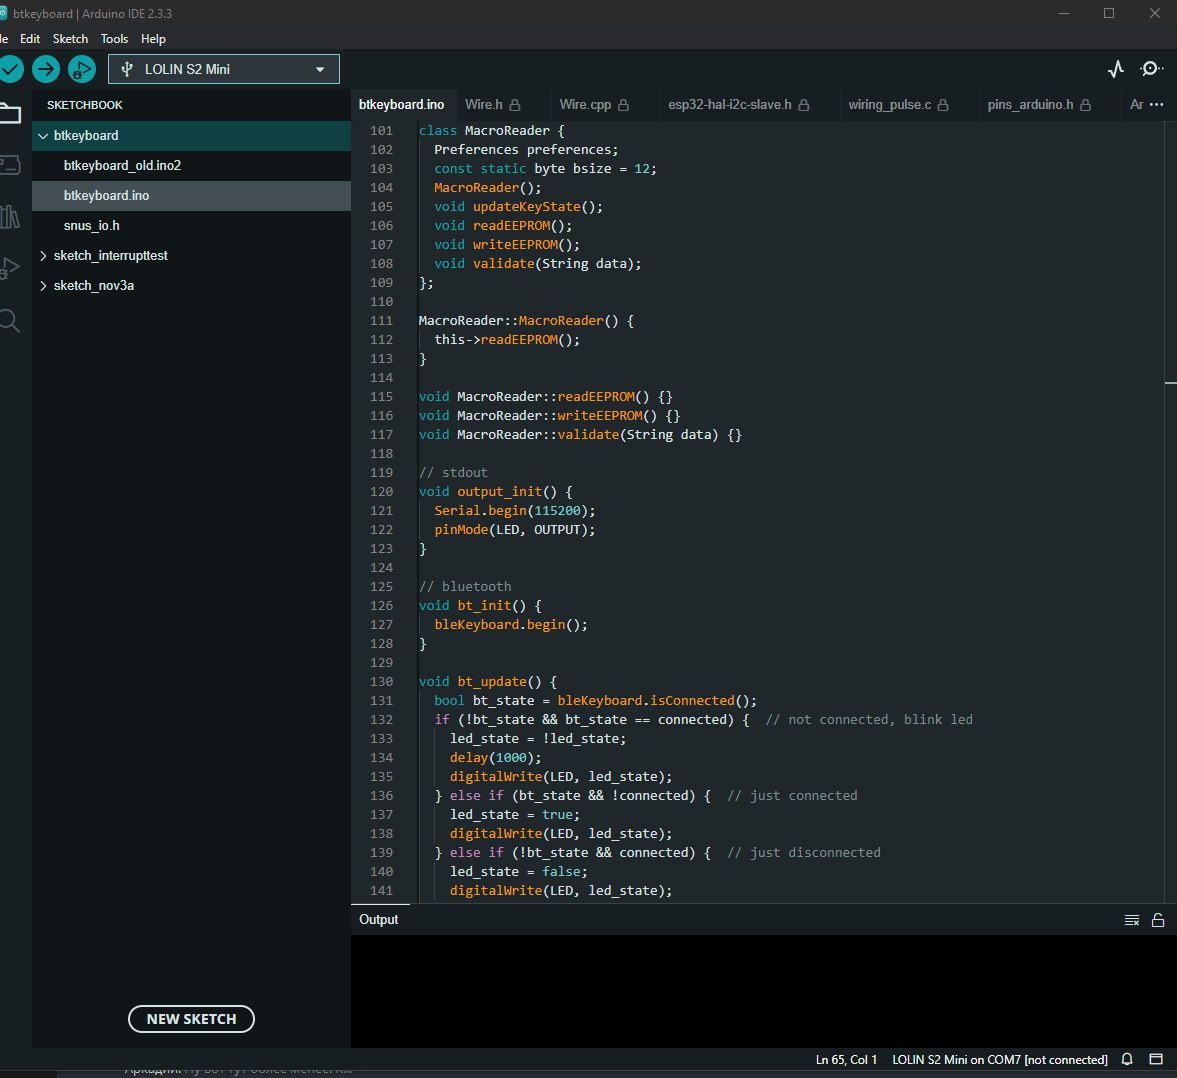
Task: Open the Serial Plotter
Action: (1116, 69)
